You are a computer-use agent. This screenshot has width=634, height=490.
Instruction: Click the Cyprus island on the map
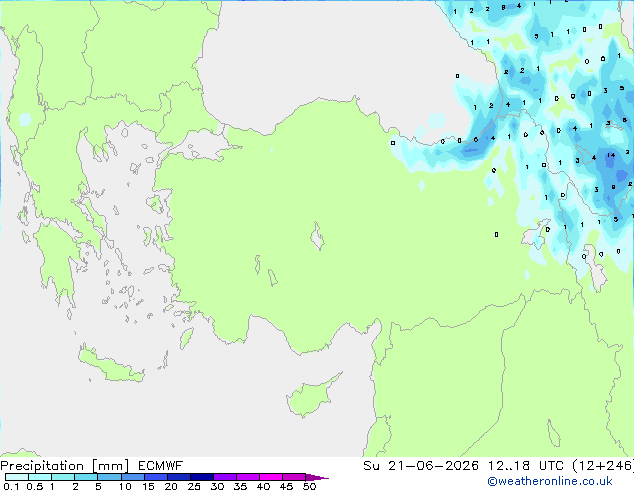click(x=311, y=396)
